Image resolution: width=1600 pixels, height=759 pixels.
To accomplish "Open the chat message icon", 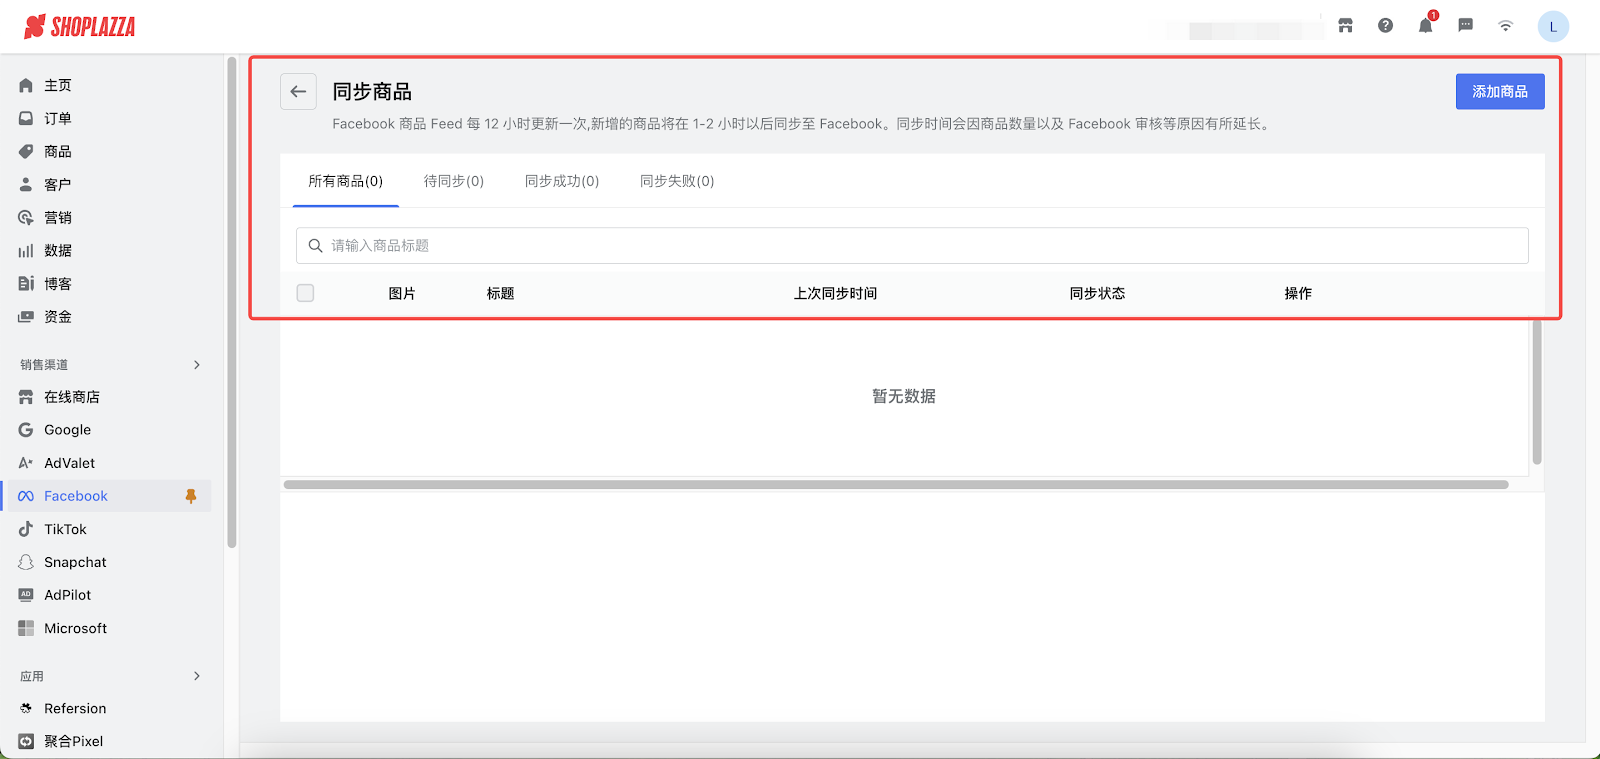I will pyautogui.click(x=1465, y=26).
